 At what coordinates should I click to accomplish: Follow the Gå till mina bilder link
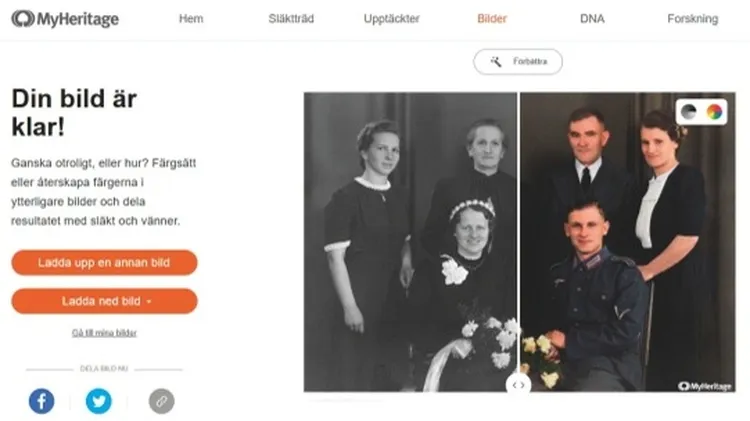(104, 332)
